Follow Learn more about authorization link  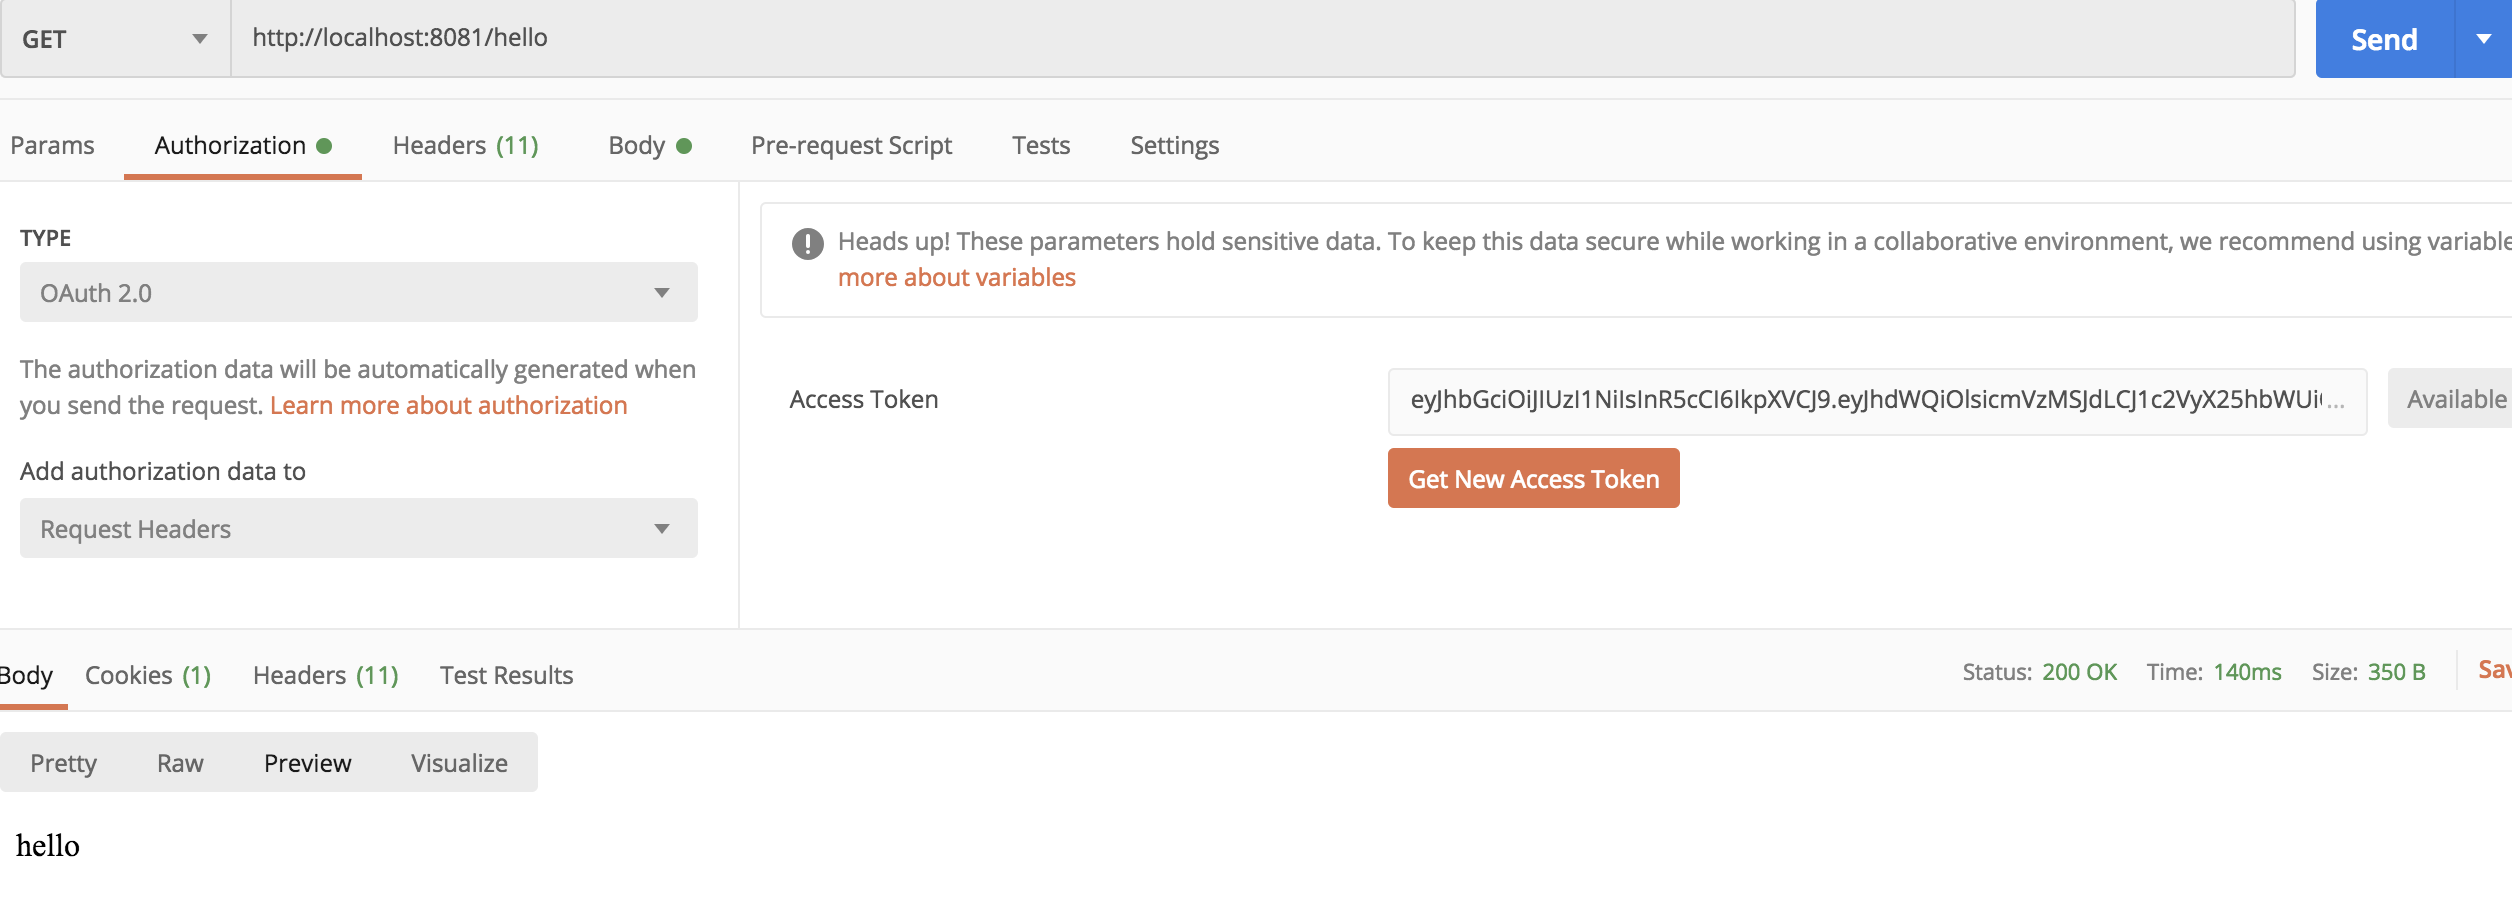(448, 405)
